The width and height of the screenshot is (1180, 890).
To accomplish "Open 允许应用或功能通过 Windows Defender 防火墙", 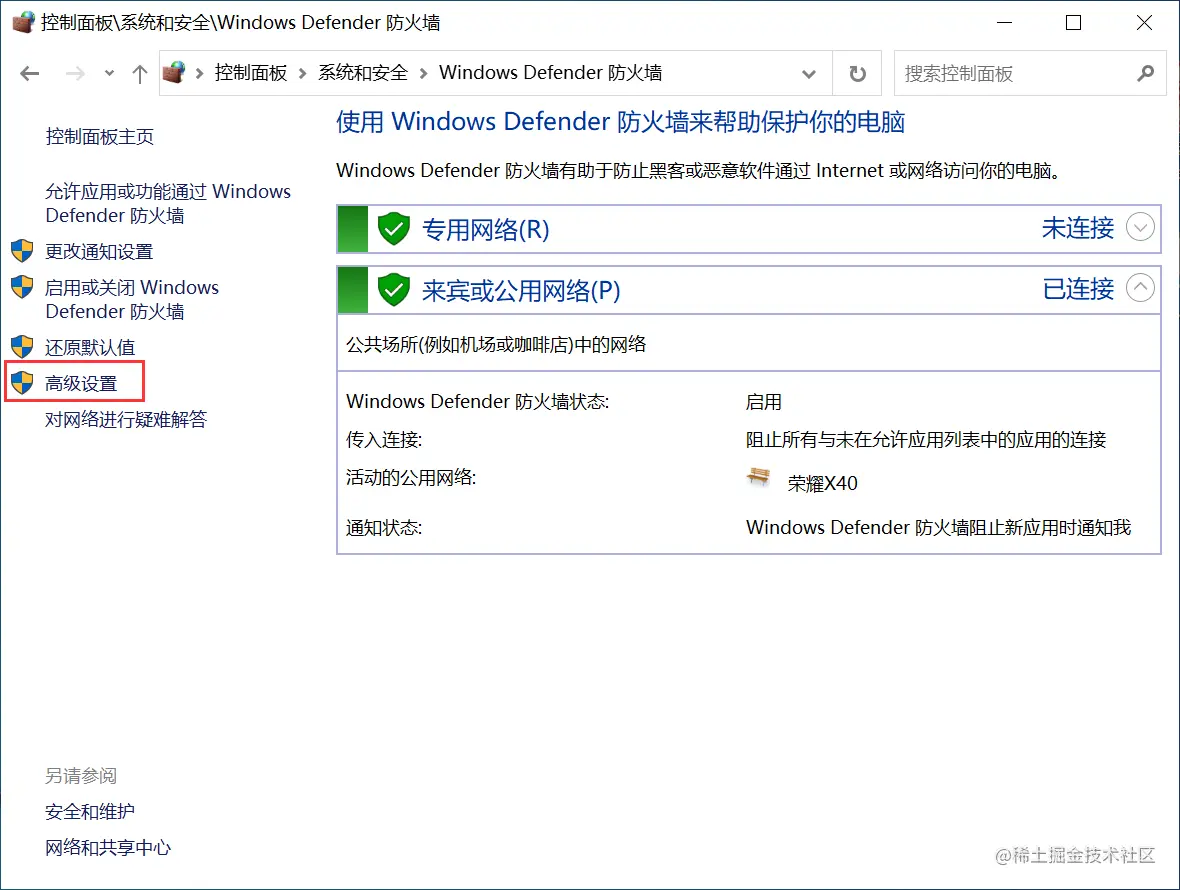I will [168, 204].
